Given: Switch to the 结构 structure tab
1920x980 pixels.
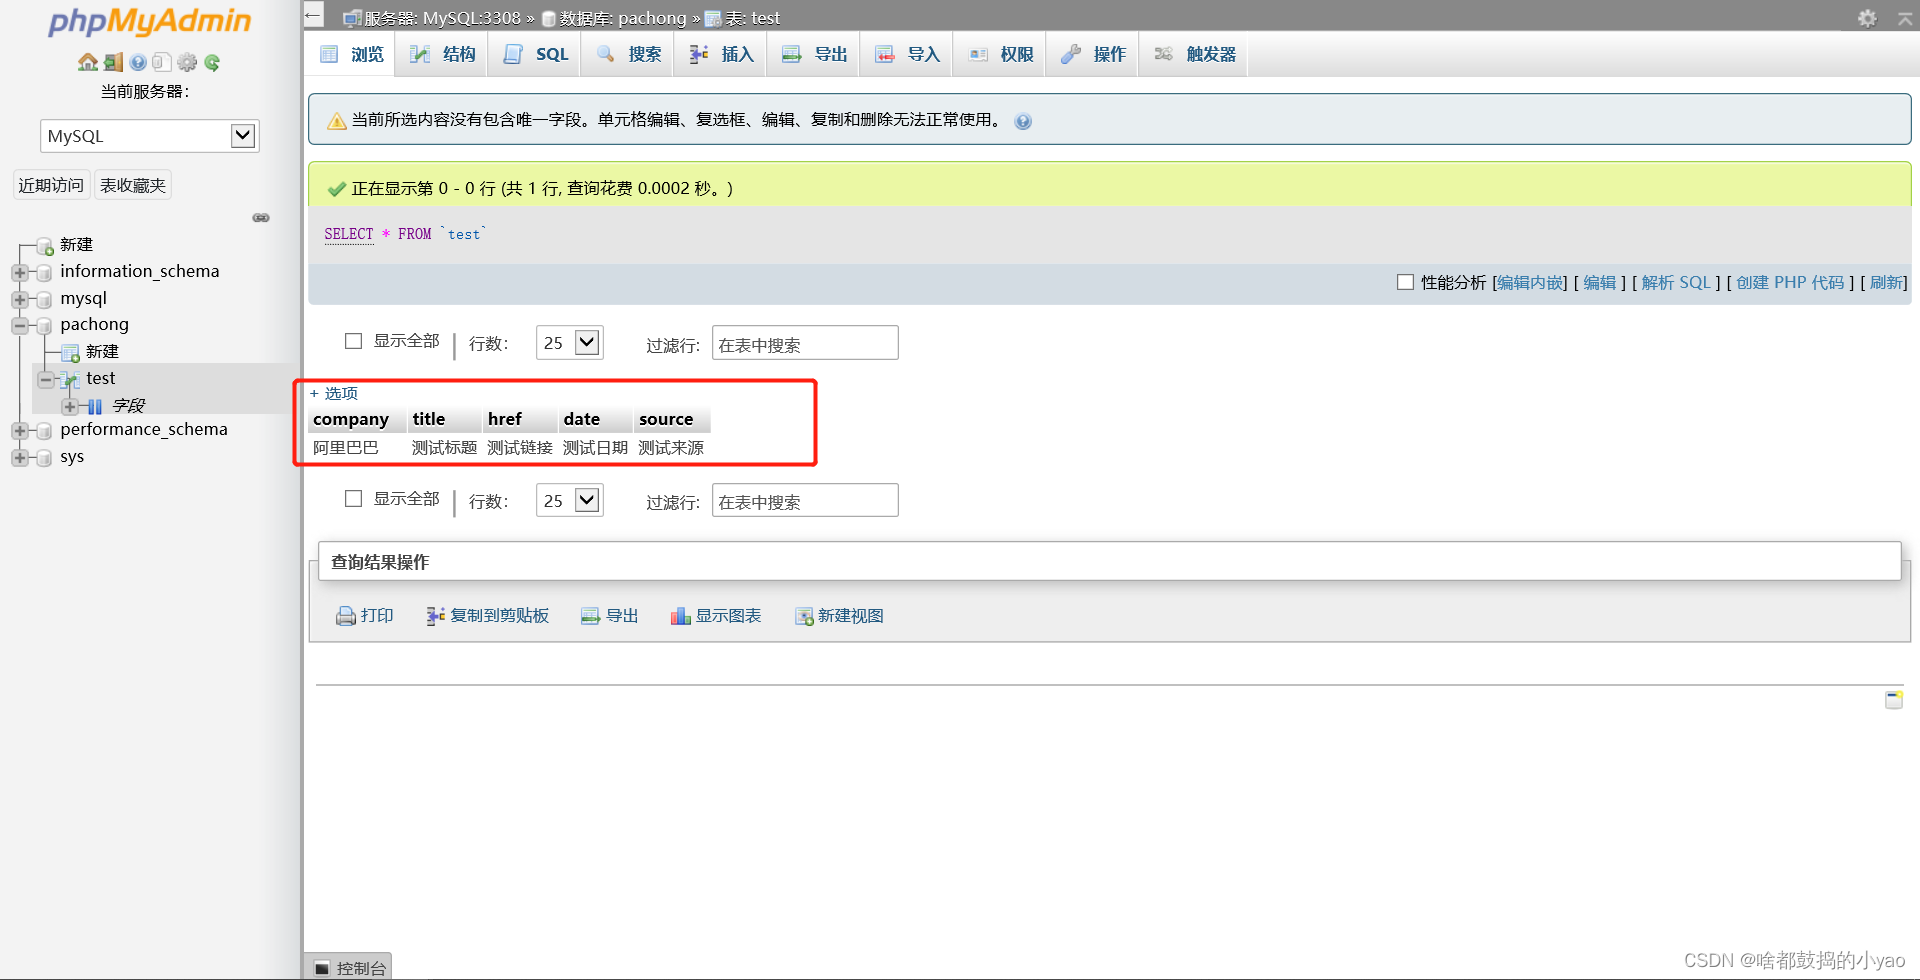Looking at the screenshot, I should pyautogui.click(x=442, y=54).
